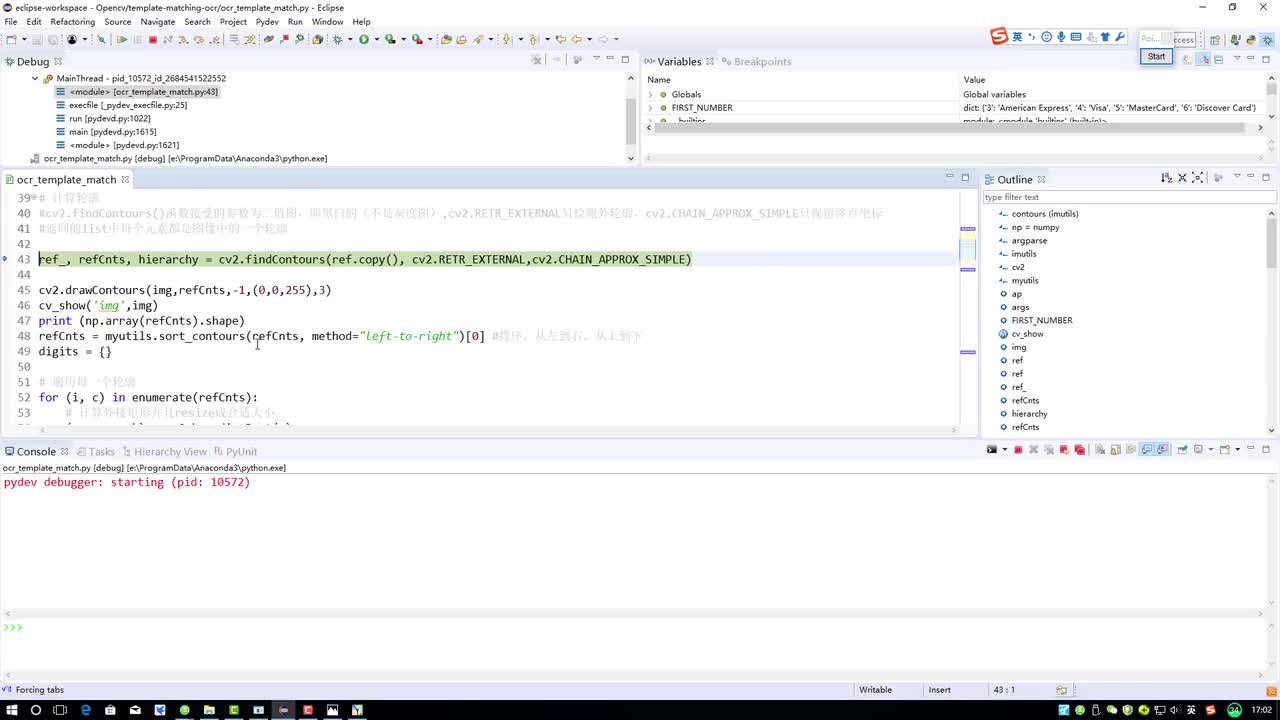Viewport: 1280px width, 720px height.
Task: Open the Run launch dropdown arrow
Action: 376,40
